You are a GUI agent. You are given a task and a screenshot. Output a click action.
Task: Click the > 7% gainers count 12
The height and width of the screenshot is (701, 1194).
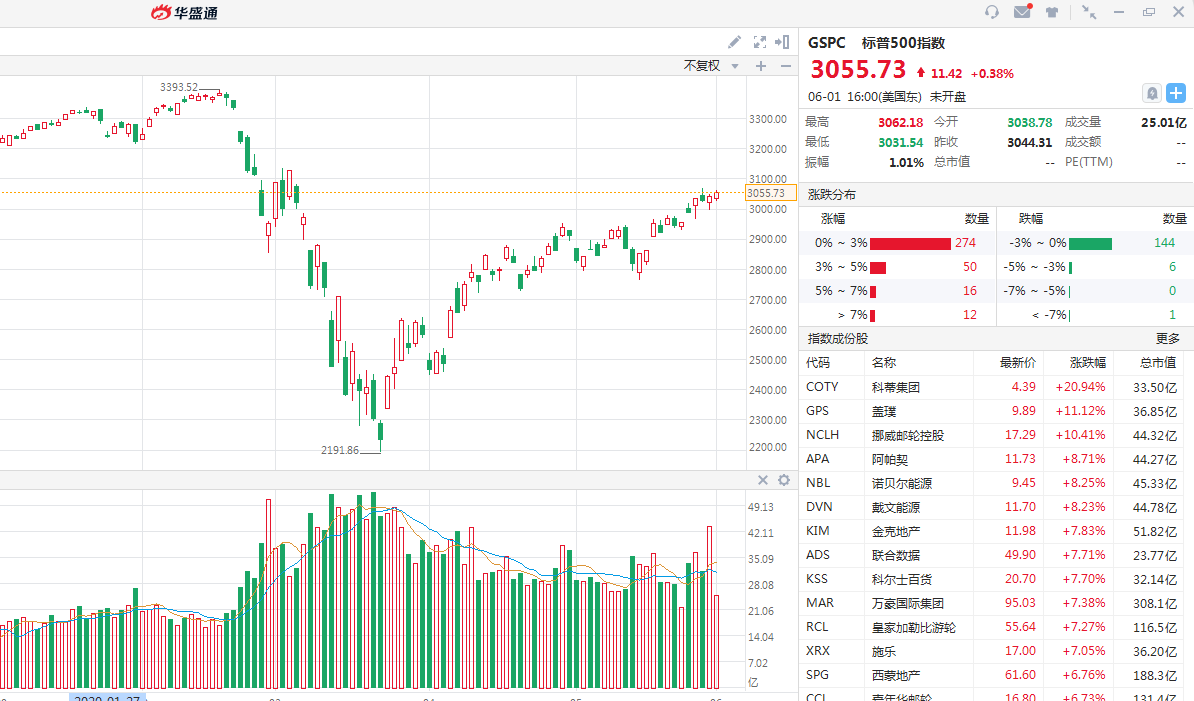tap(969, 315)
